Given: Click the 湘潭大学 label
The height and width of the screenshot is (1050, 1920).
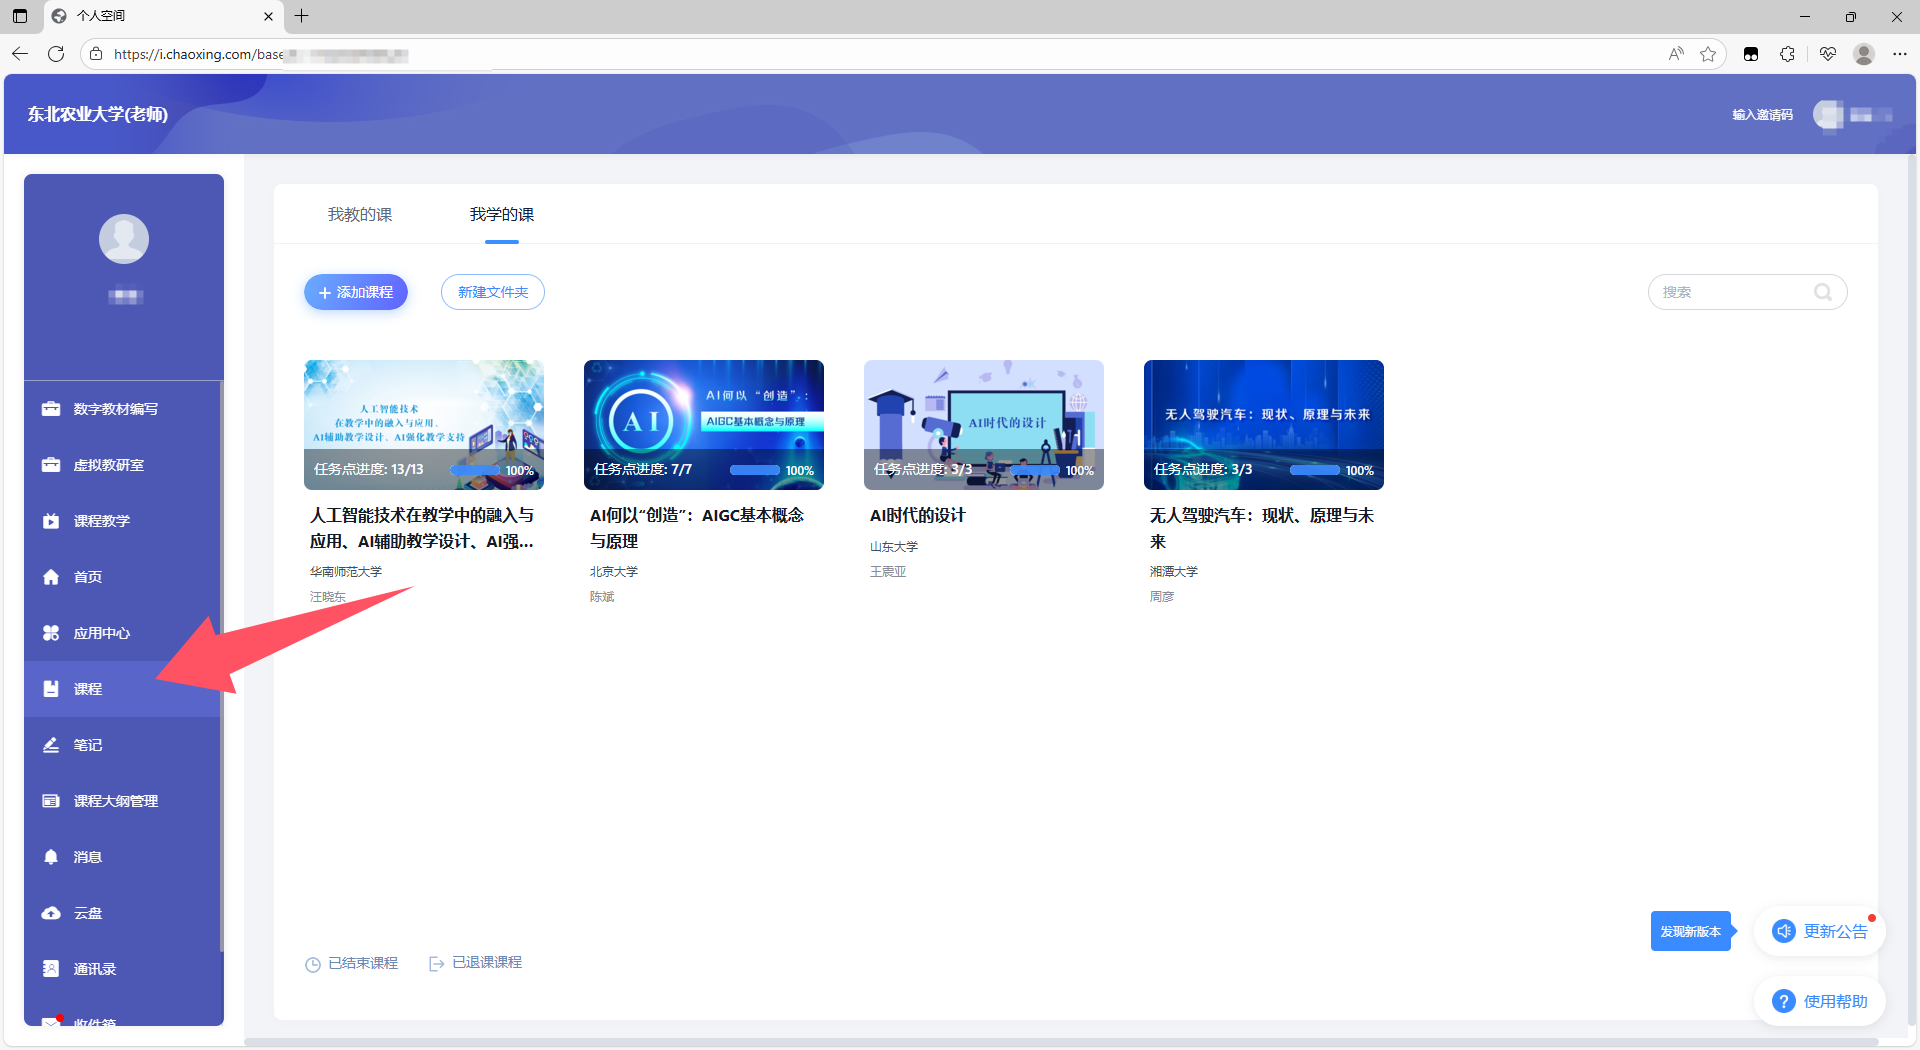Looking at the screenshot, I should [1174, 572].
